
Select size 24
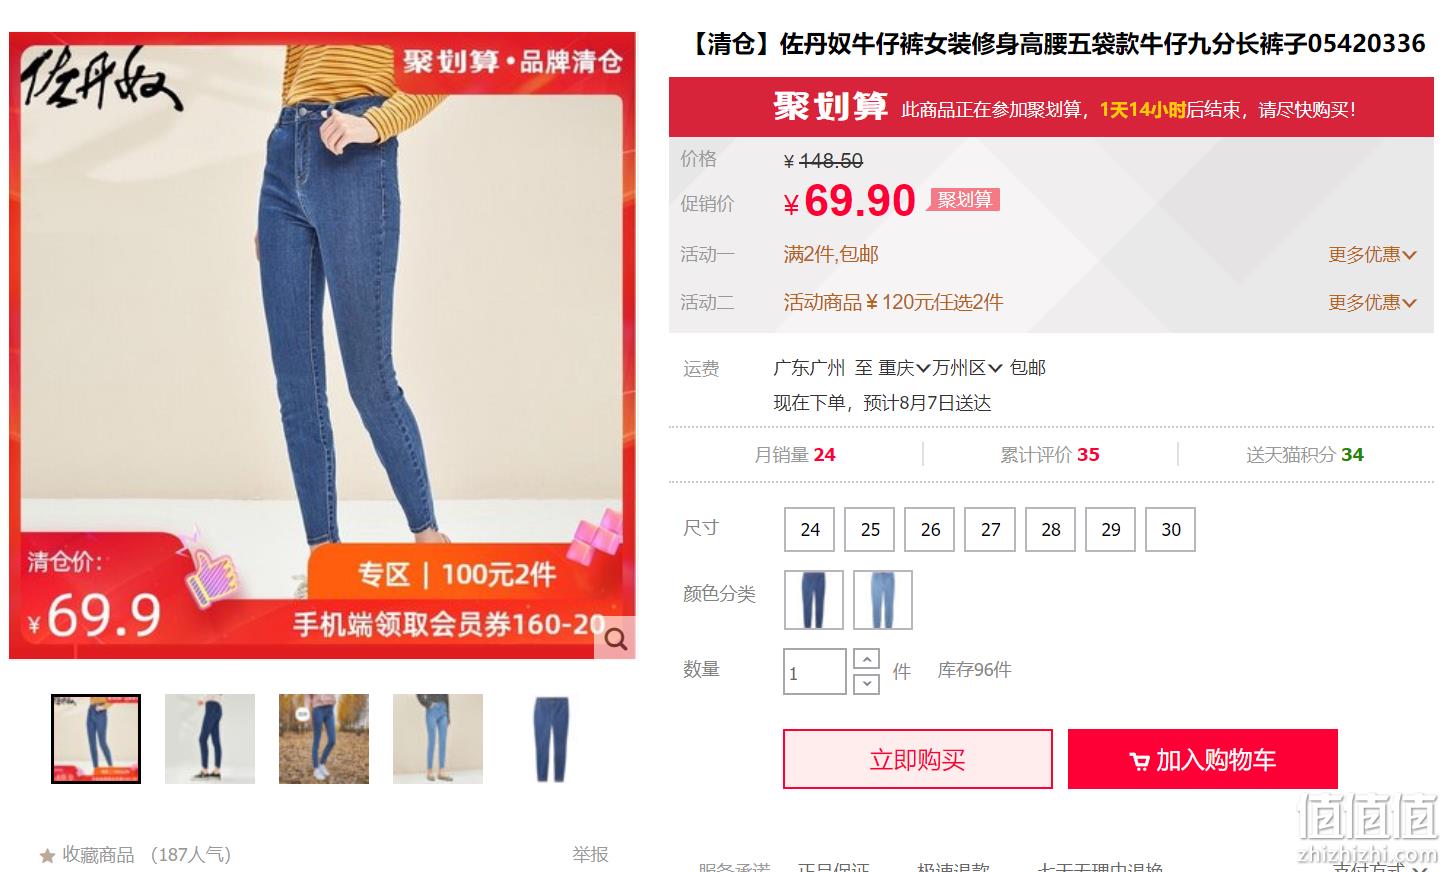pos(810,529)
